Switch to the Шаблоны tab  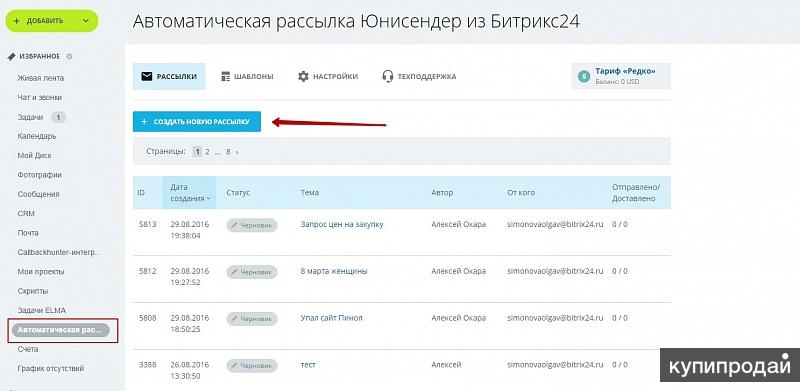pyautogui.click(x=247, y=77)
